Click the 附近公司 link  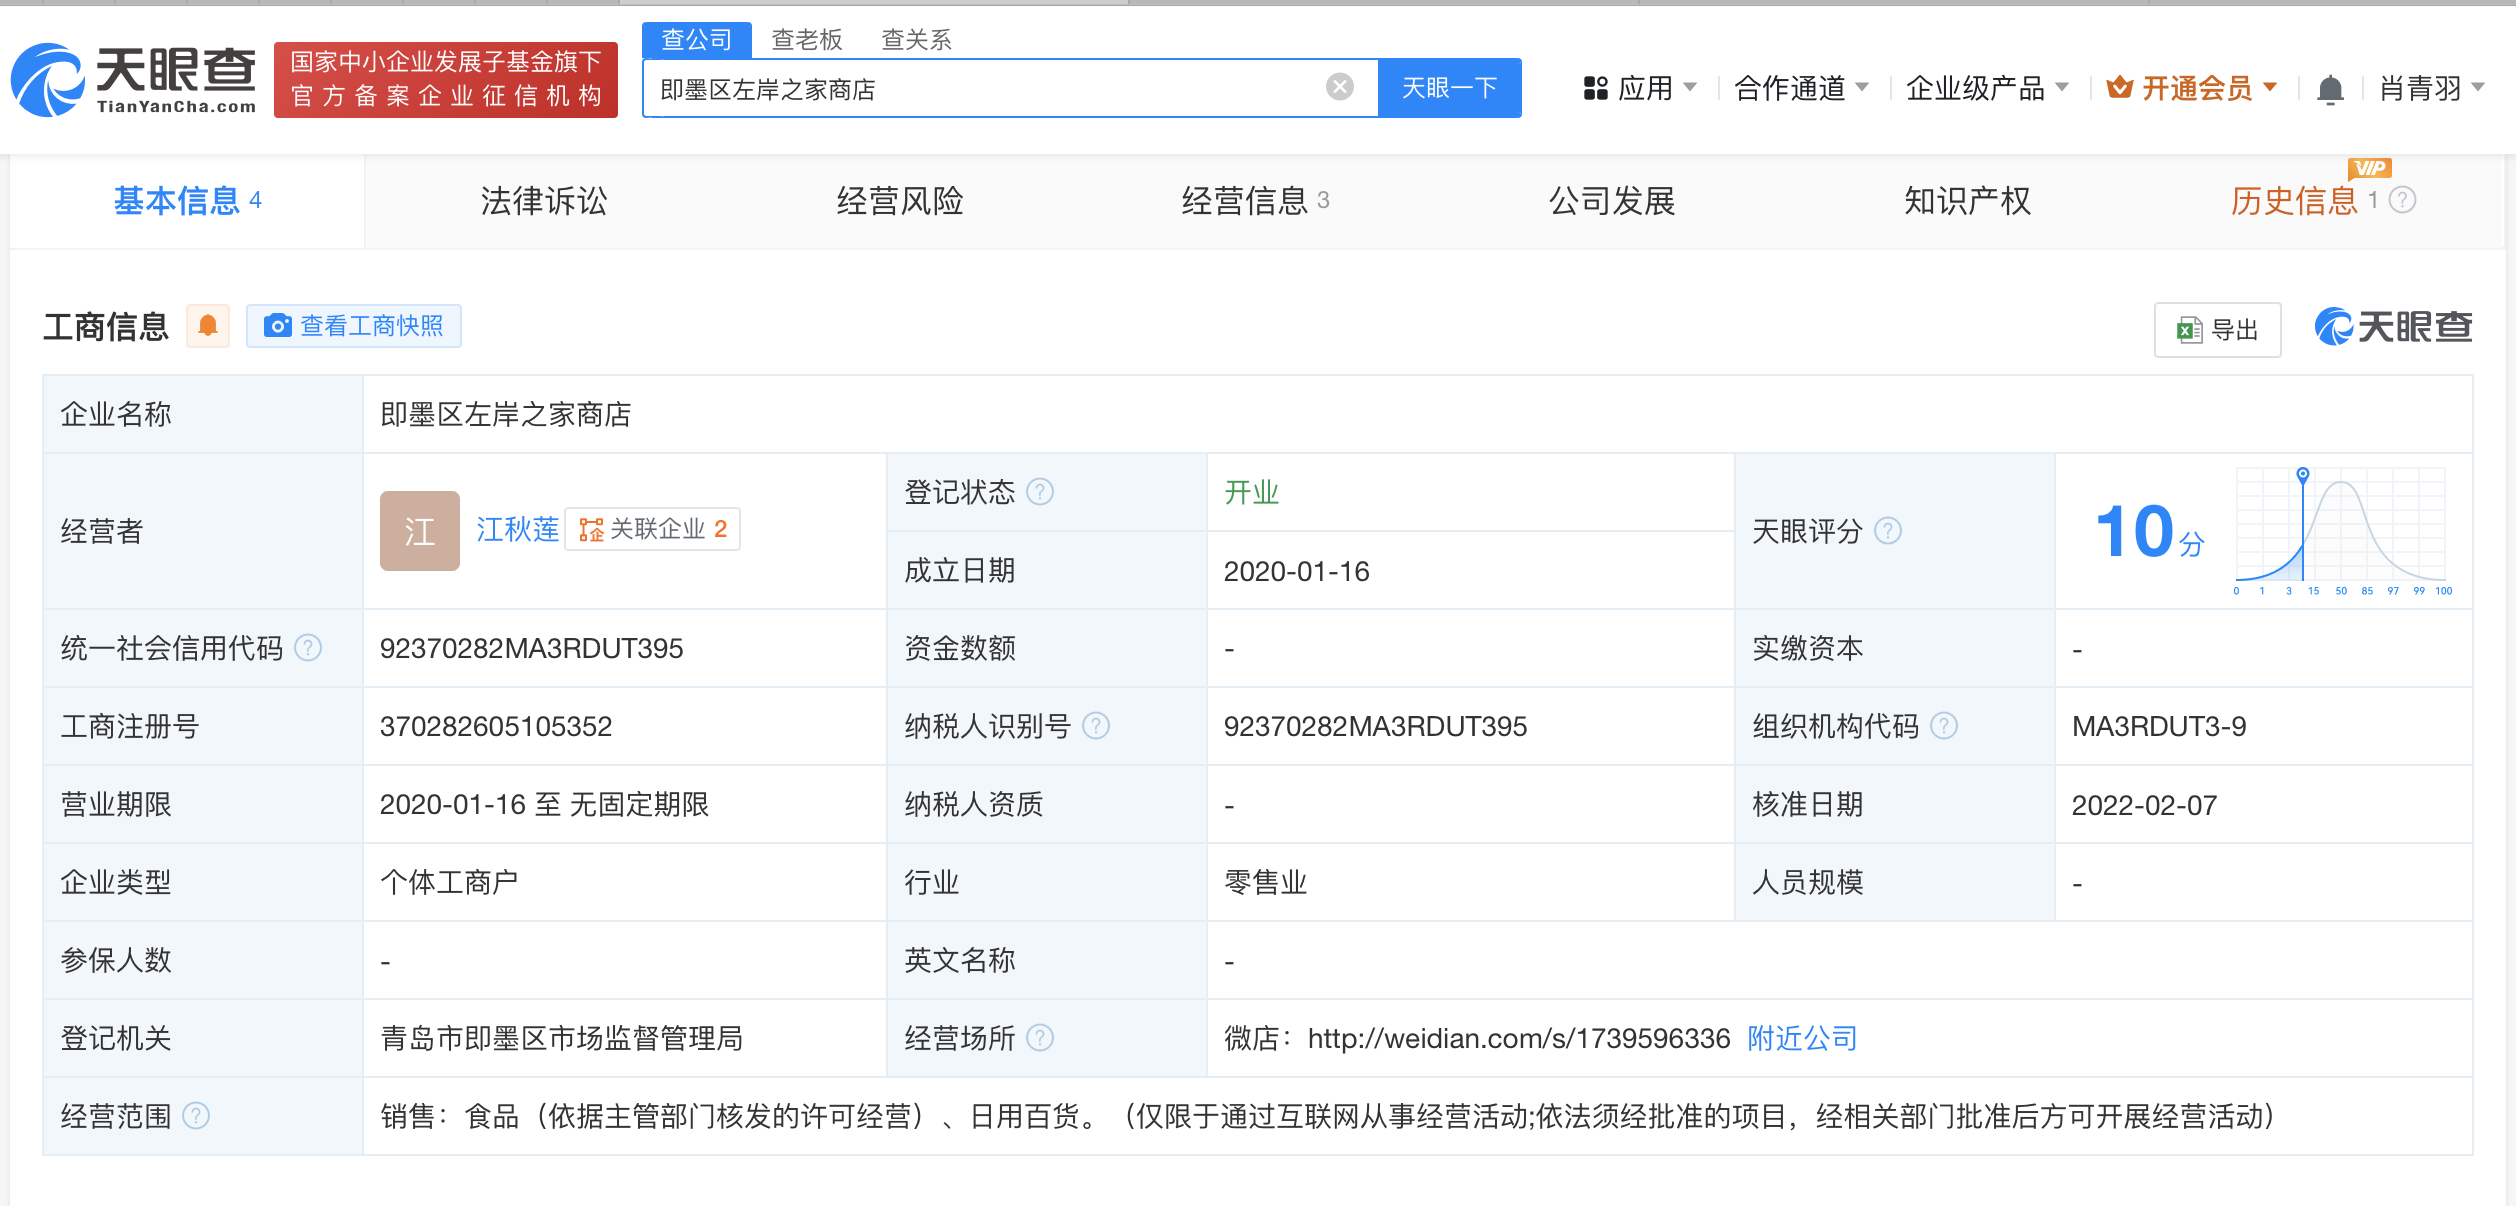(x=1801, y=1038)
